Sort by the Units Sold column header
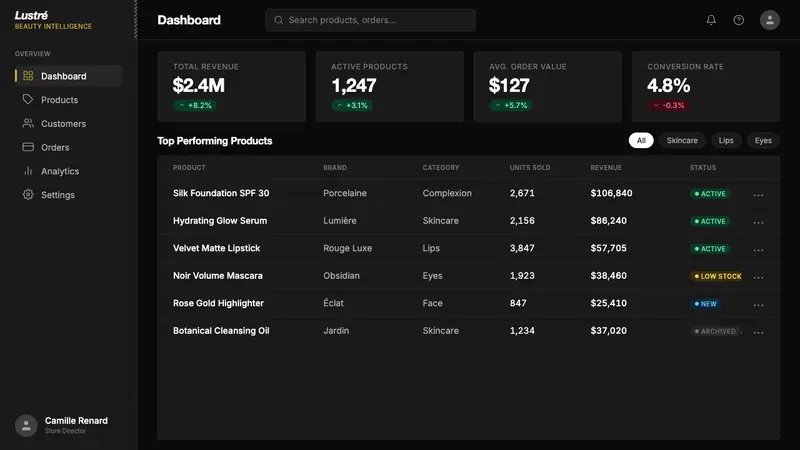Viewport: 800px width, 450px height. click(530, 167)
